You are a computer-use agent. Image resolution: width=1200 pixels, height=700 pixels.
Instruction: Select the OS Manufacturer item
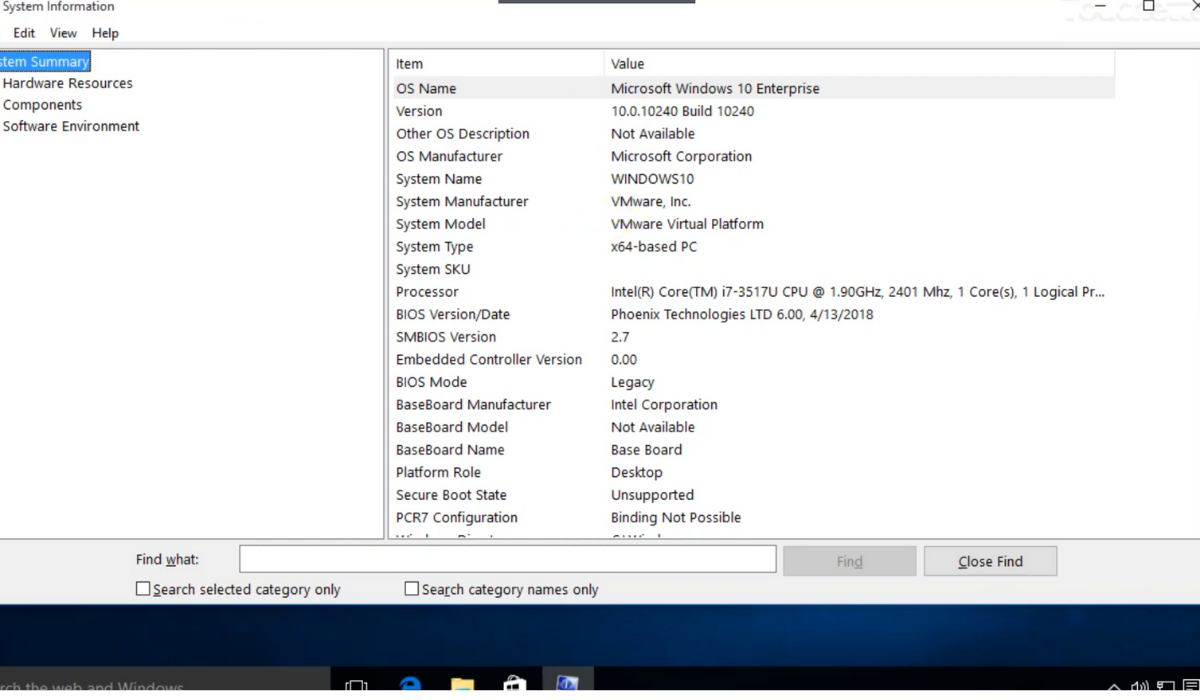point(449,156)
